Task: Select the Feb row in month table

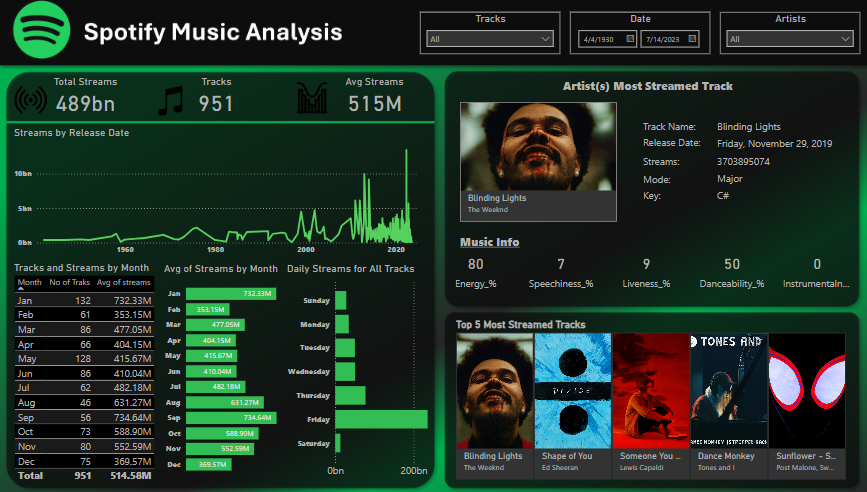Action: pyautogui.click(x=84, y=315)
